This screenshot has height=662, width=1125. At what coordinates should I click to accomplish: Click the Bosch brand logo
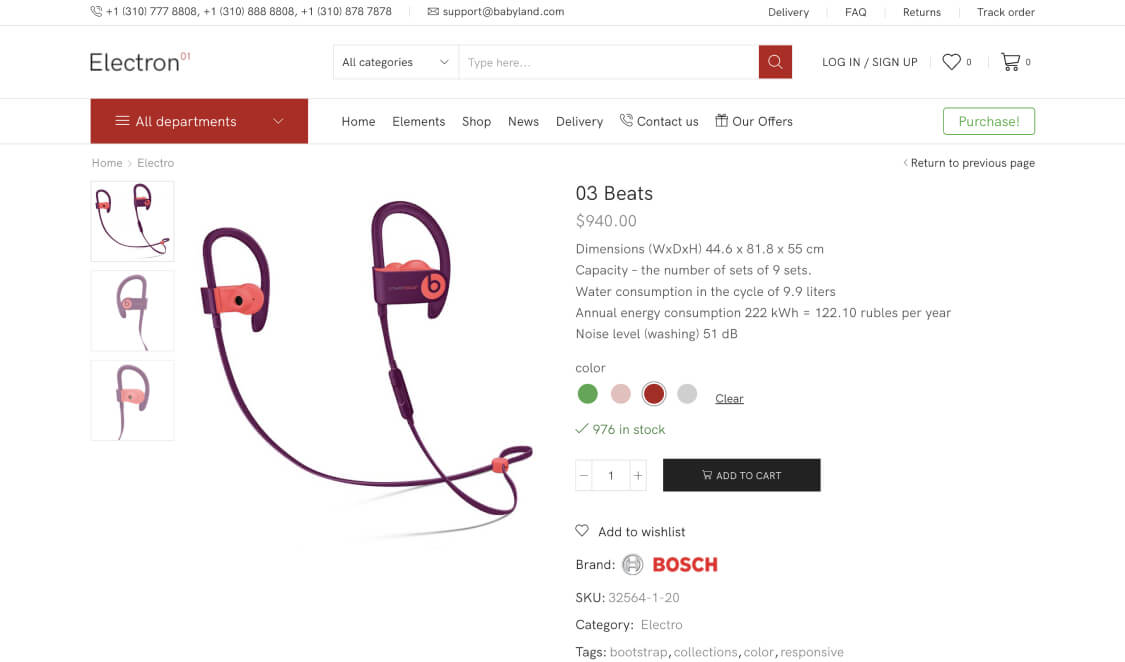click(670, 564)
